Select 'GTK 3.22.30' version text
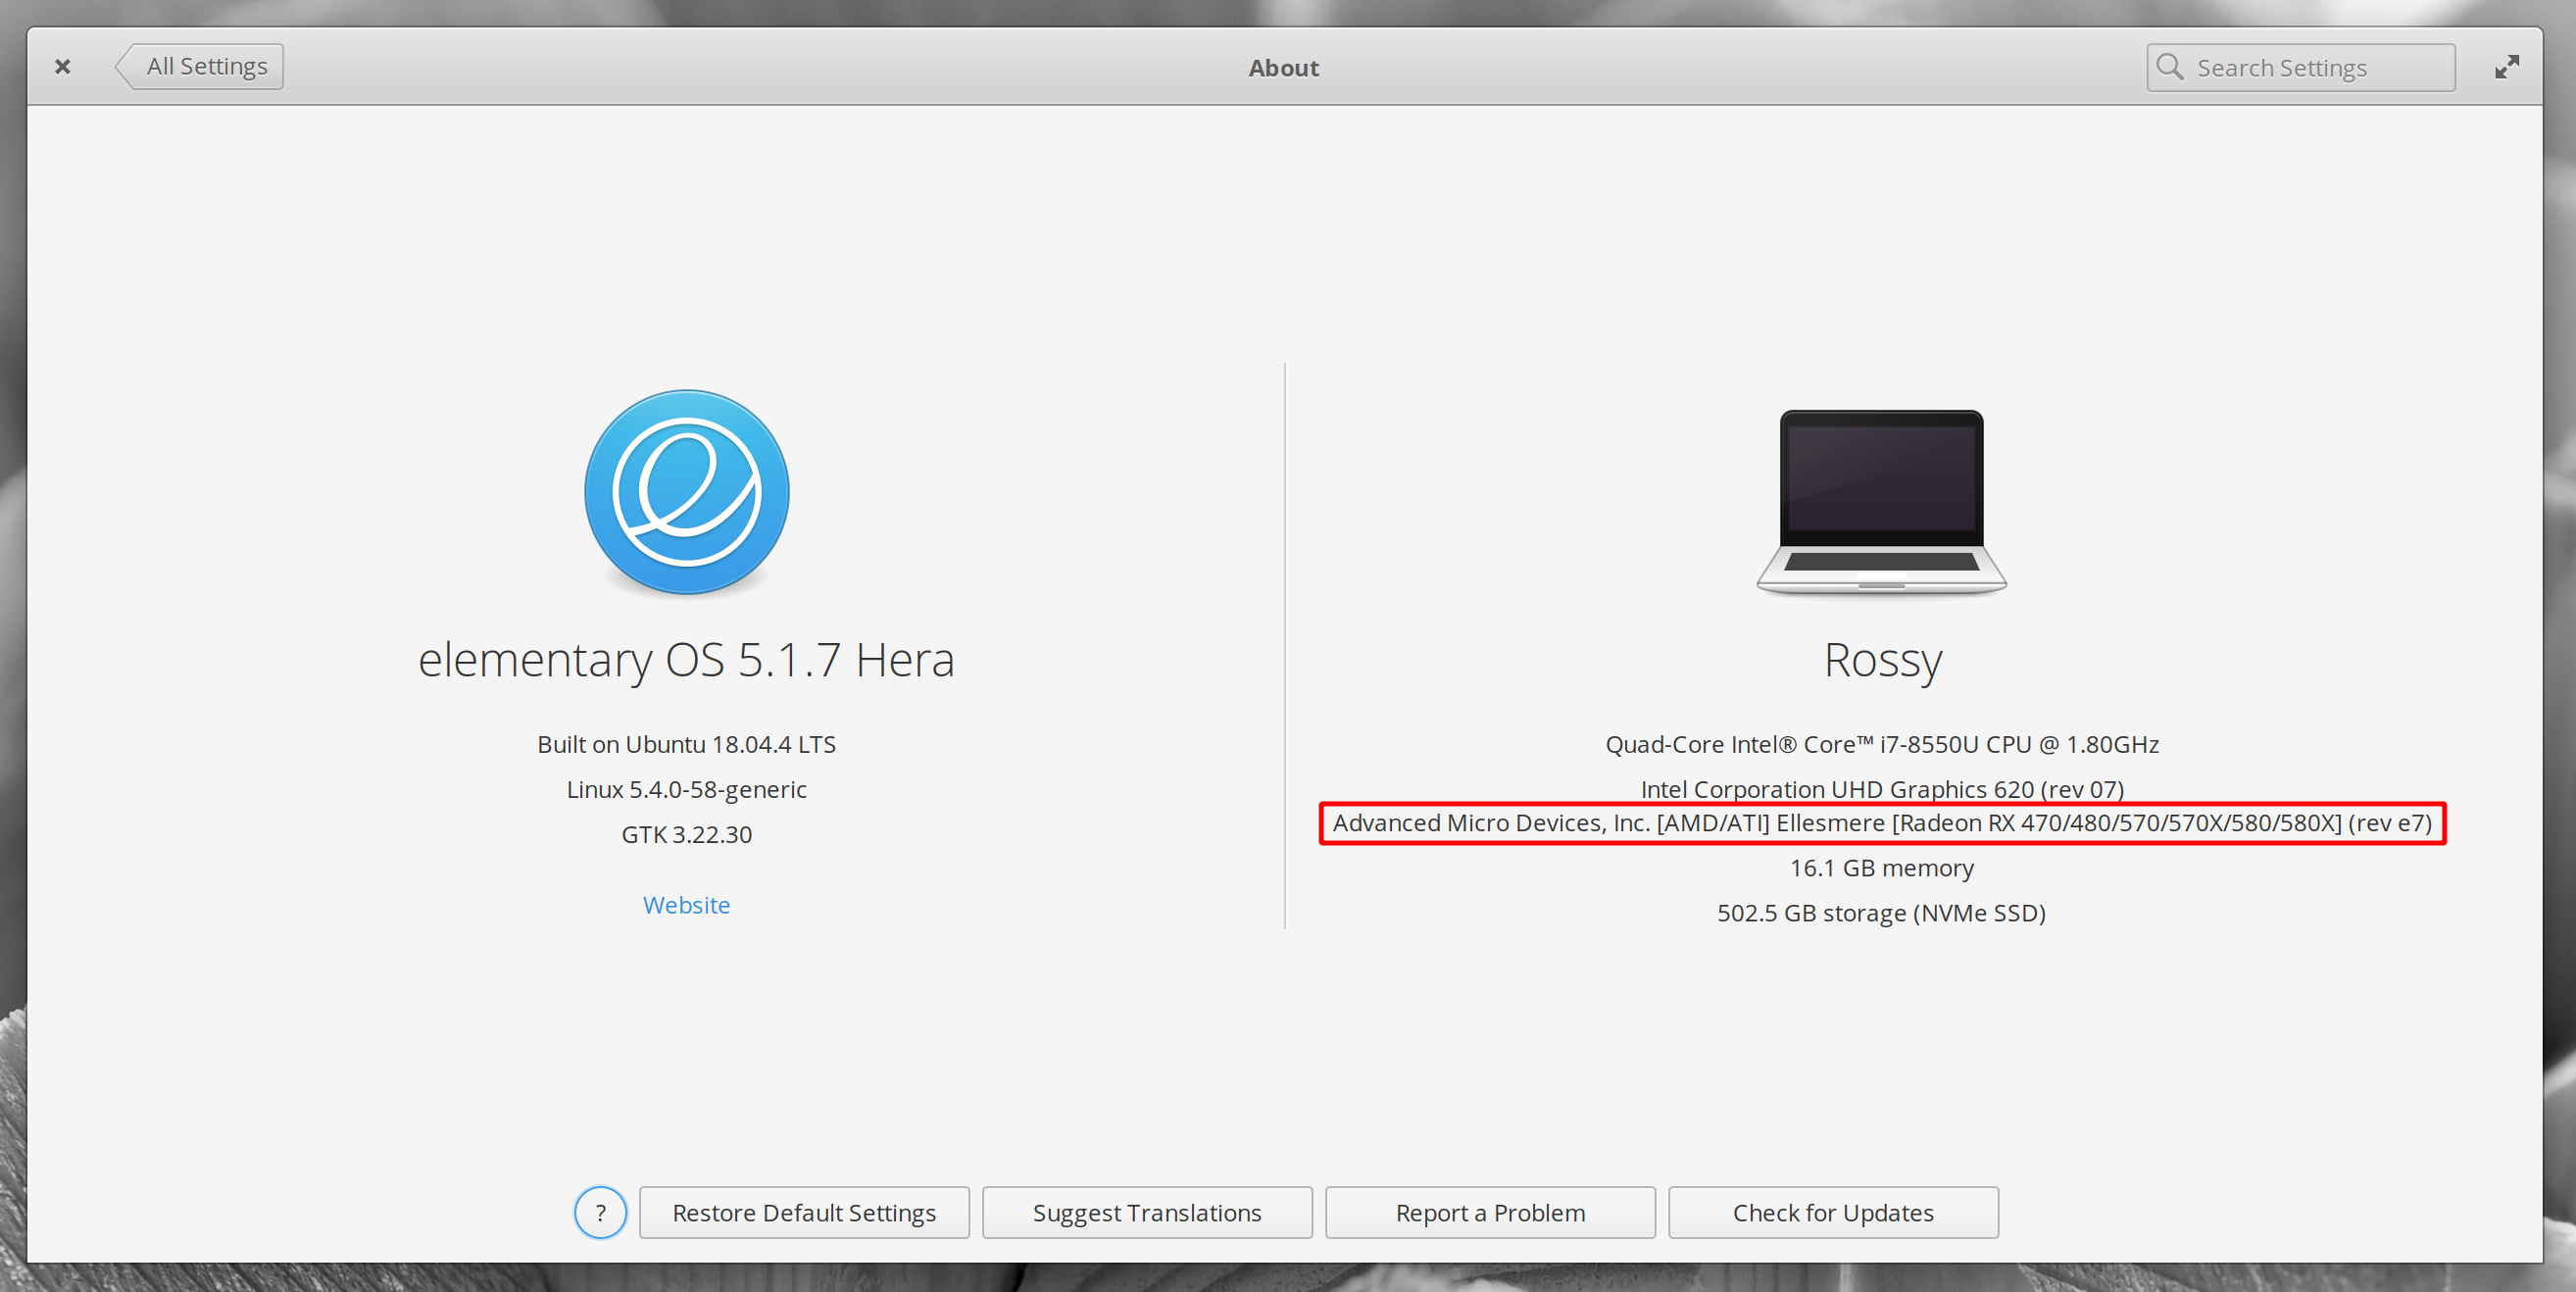This screenshot has height=1292, width=2576. click(686, 835)
